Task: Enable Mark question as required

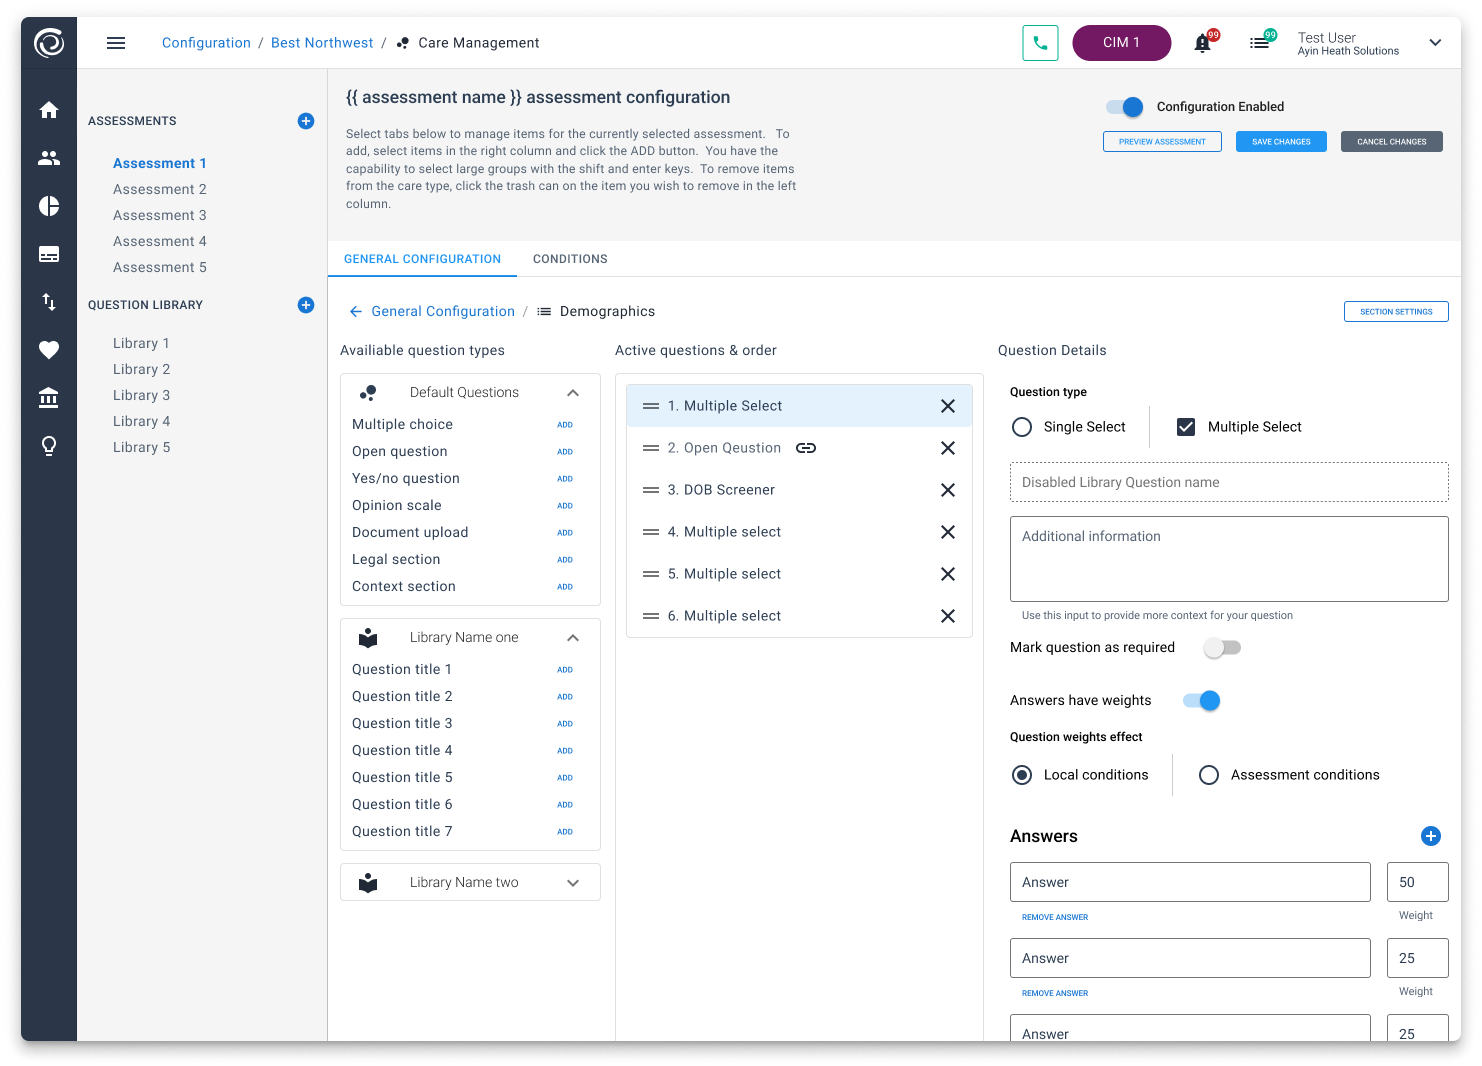Action: 1221,648
